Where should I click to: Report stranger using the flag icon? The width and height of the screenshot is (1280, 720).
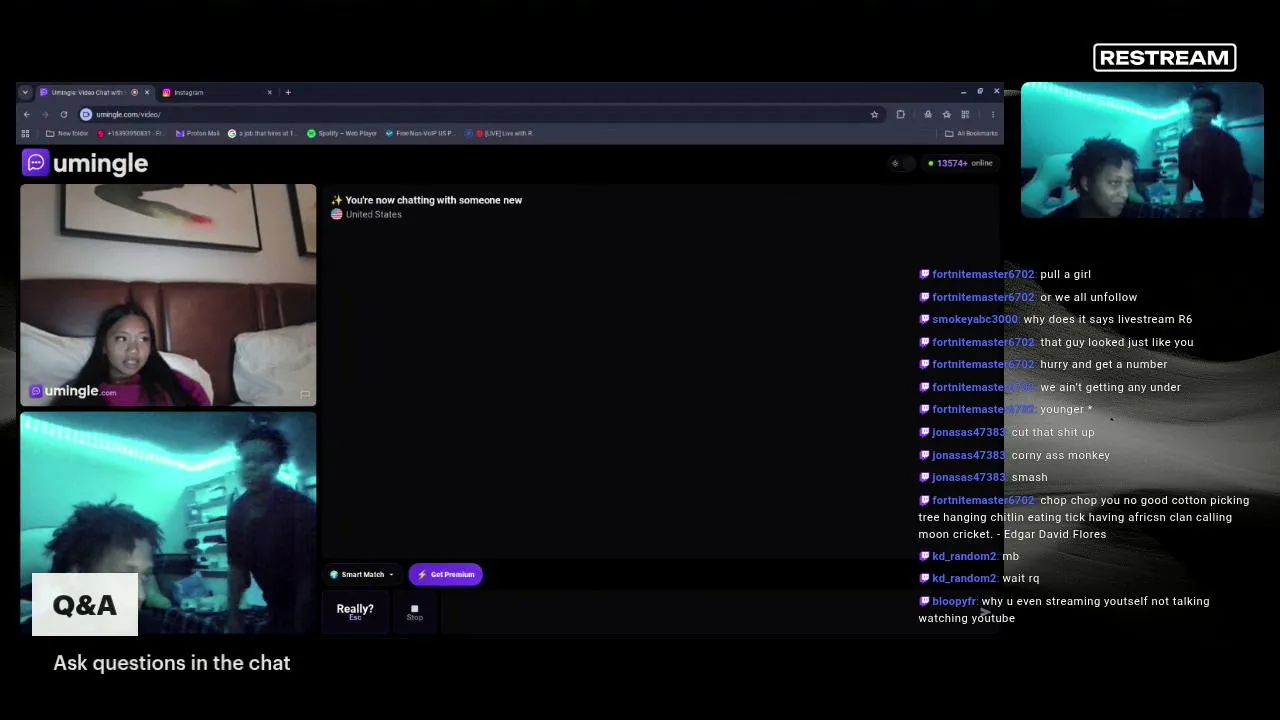point(305,395)
